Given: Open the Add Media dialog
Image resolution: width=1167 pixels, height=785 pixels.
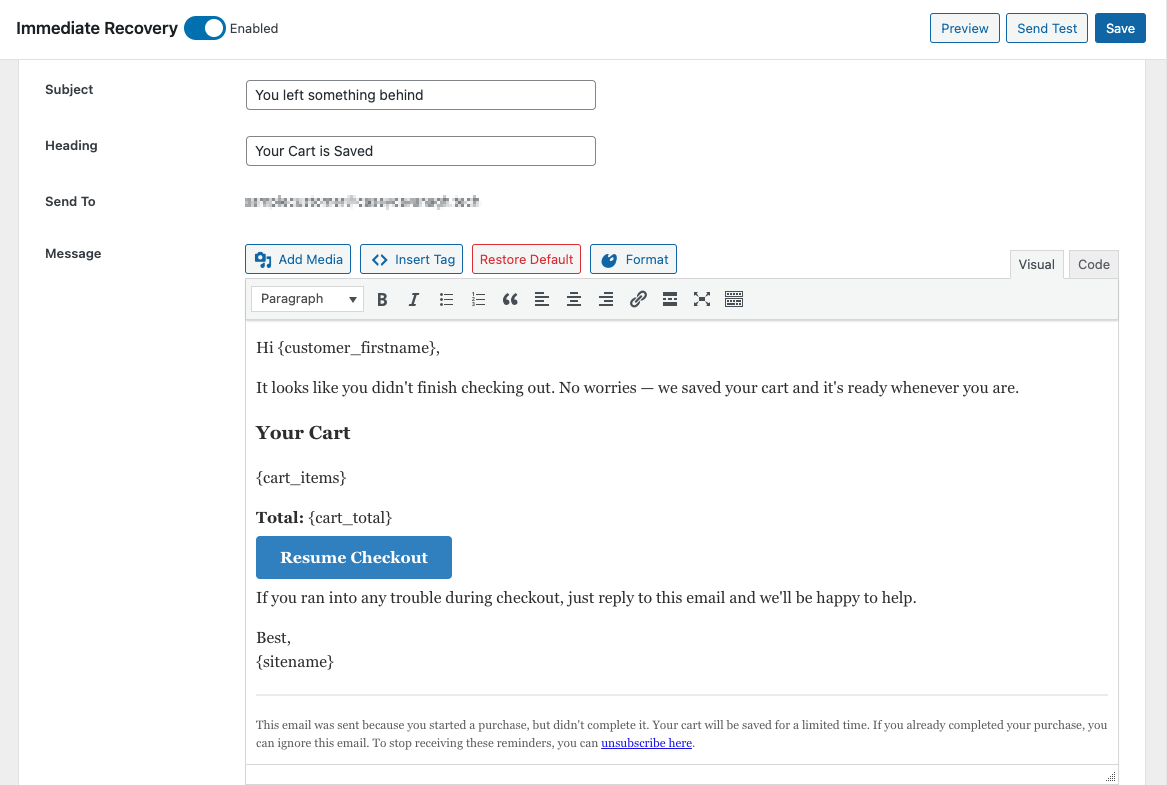Looking at the screenshot, I should [x=297, y=259].
